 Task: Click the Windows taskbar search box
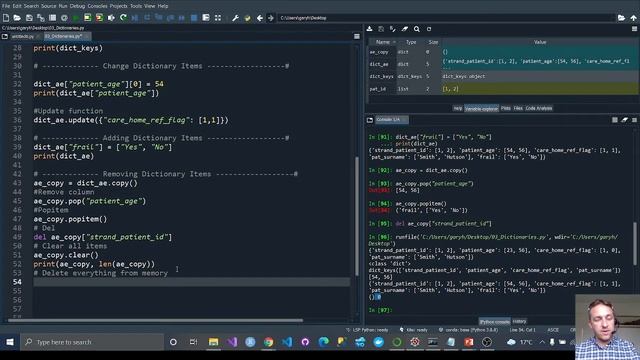click(92, 342)
